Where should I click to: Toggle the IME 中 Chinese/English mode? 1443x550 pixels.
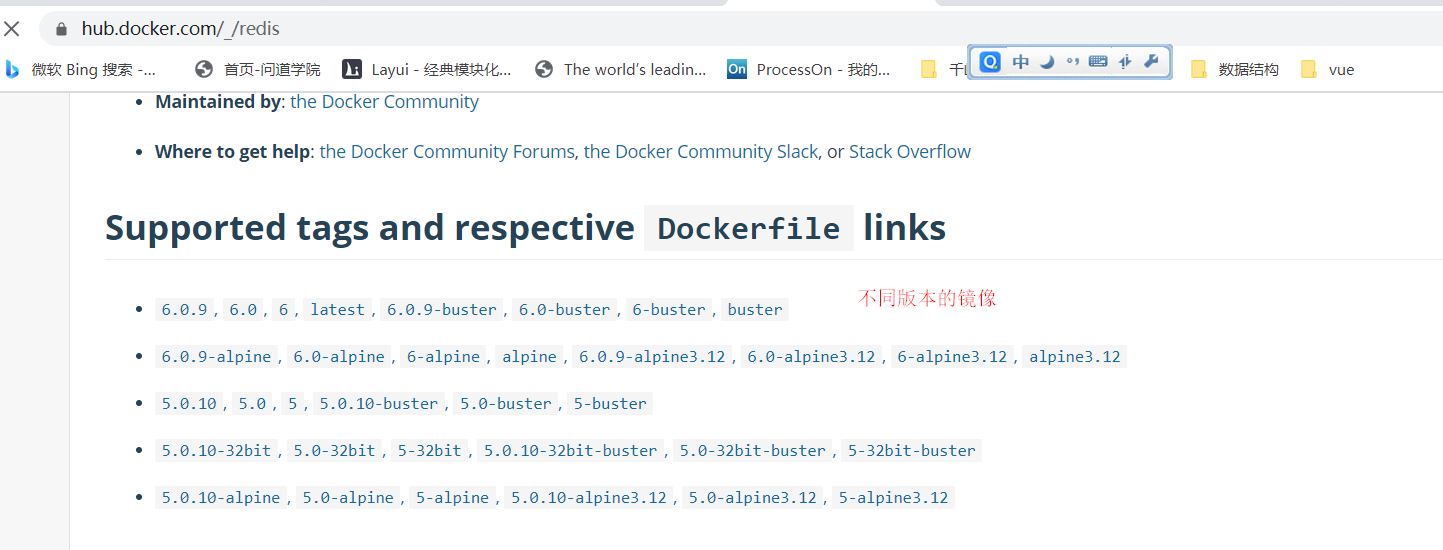(x=1020, y=62)
